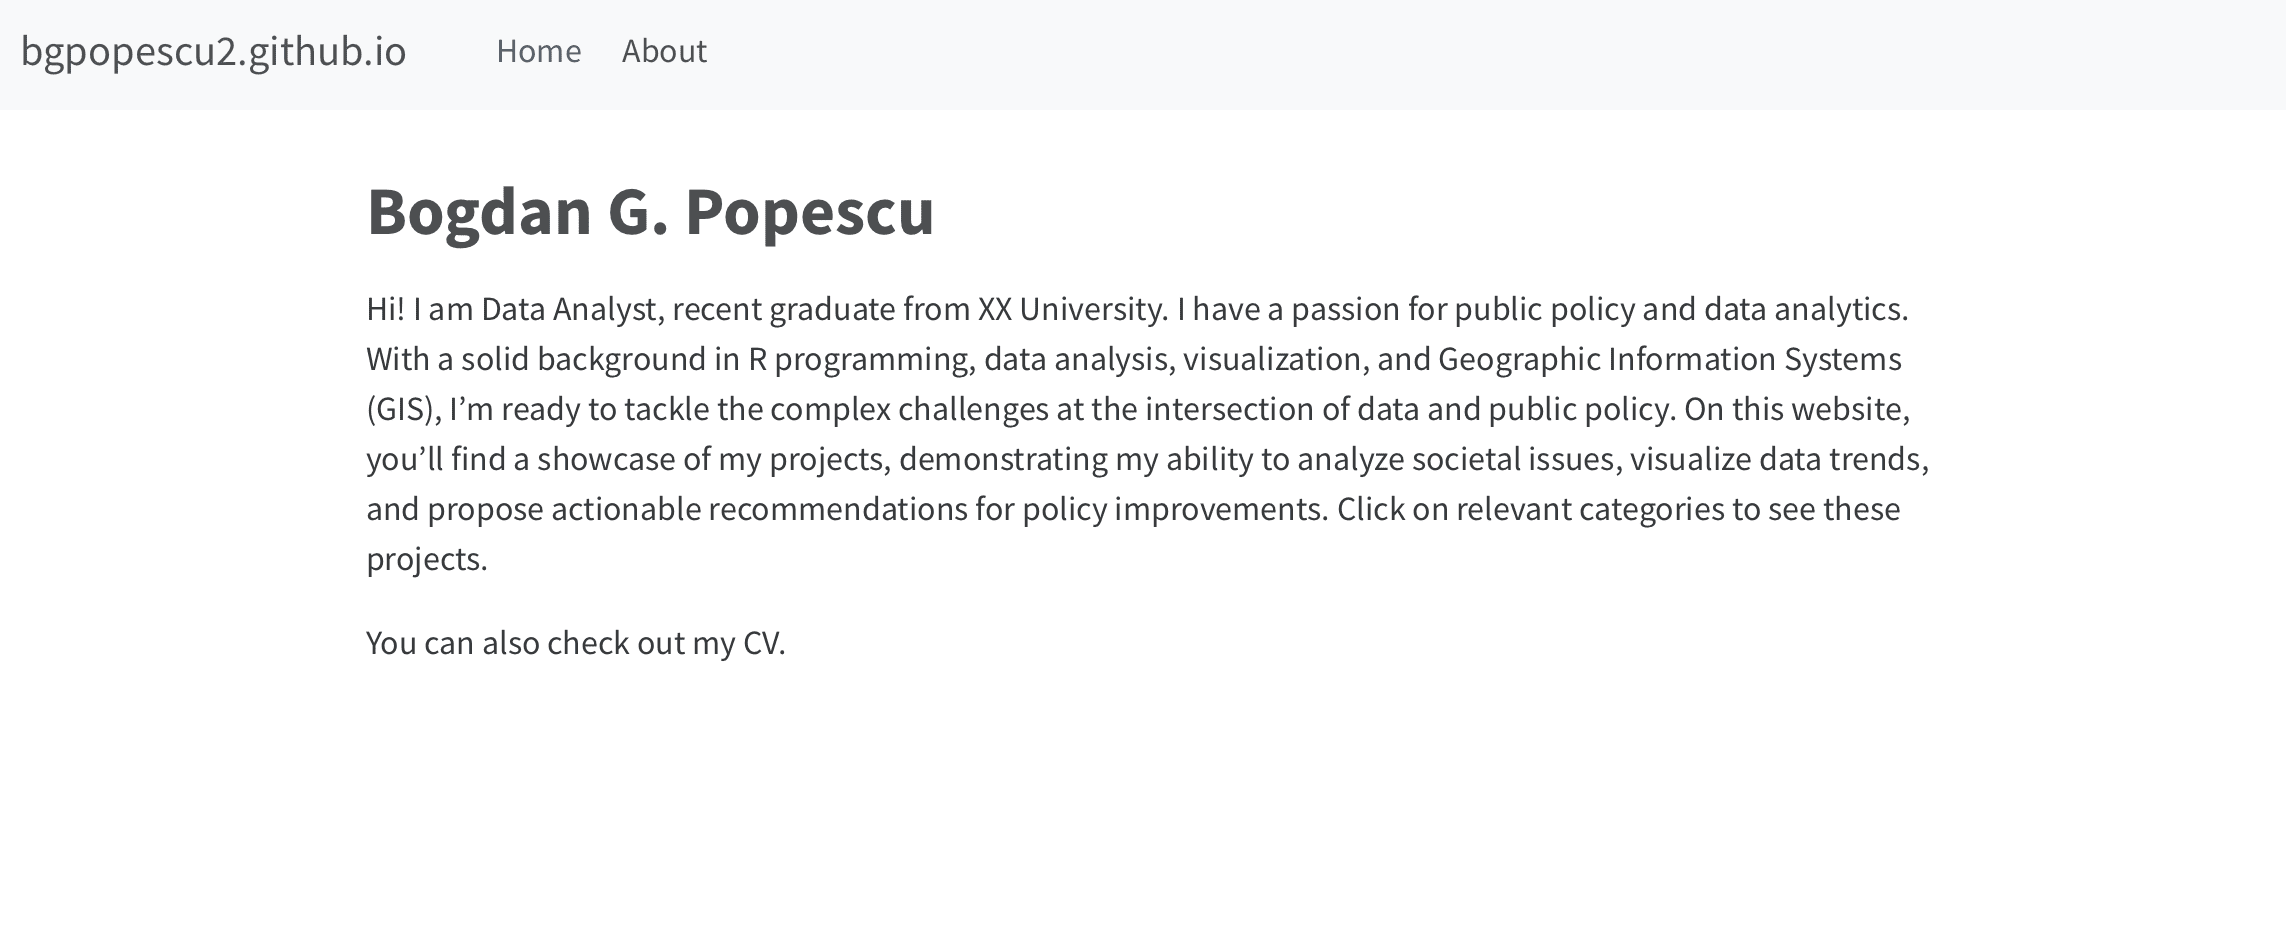Click the words "actionable recommendations"
This screenshot has width=2286, height=938.
758,509
